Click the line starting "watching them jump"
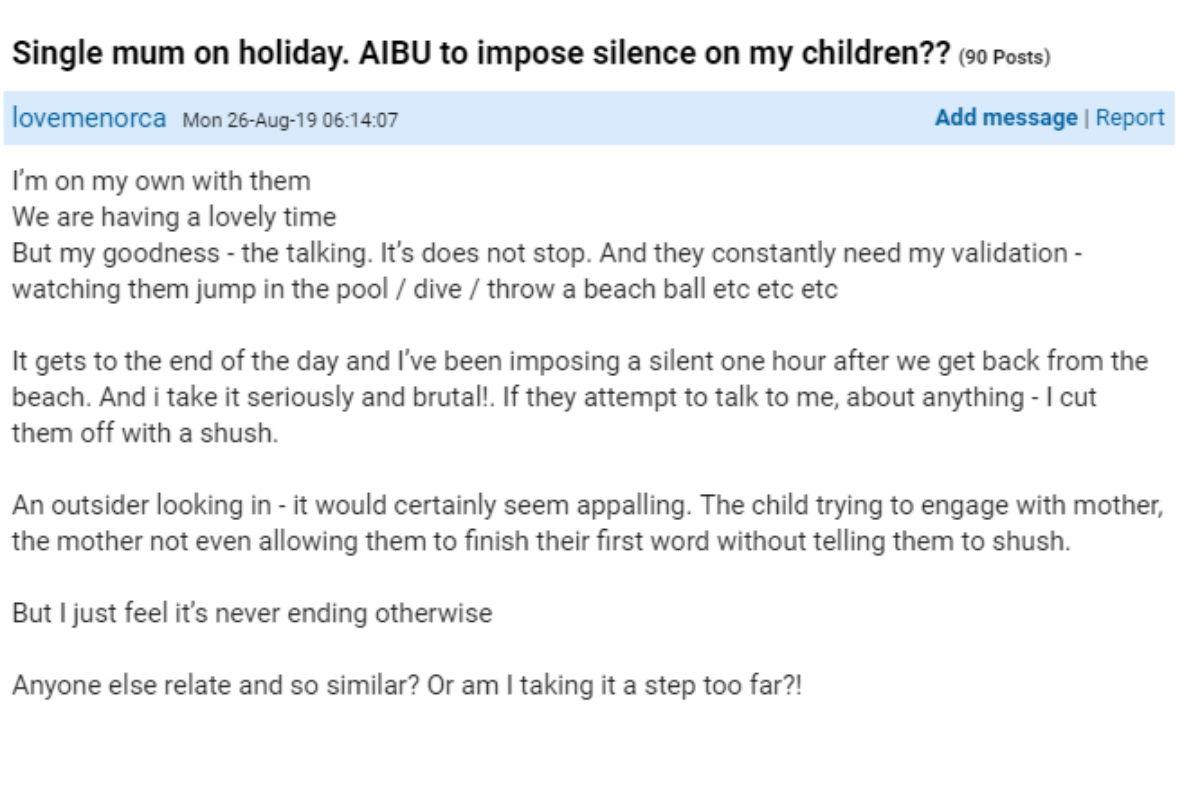 pos(424,290)
